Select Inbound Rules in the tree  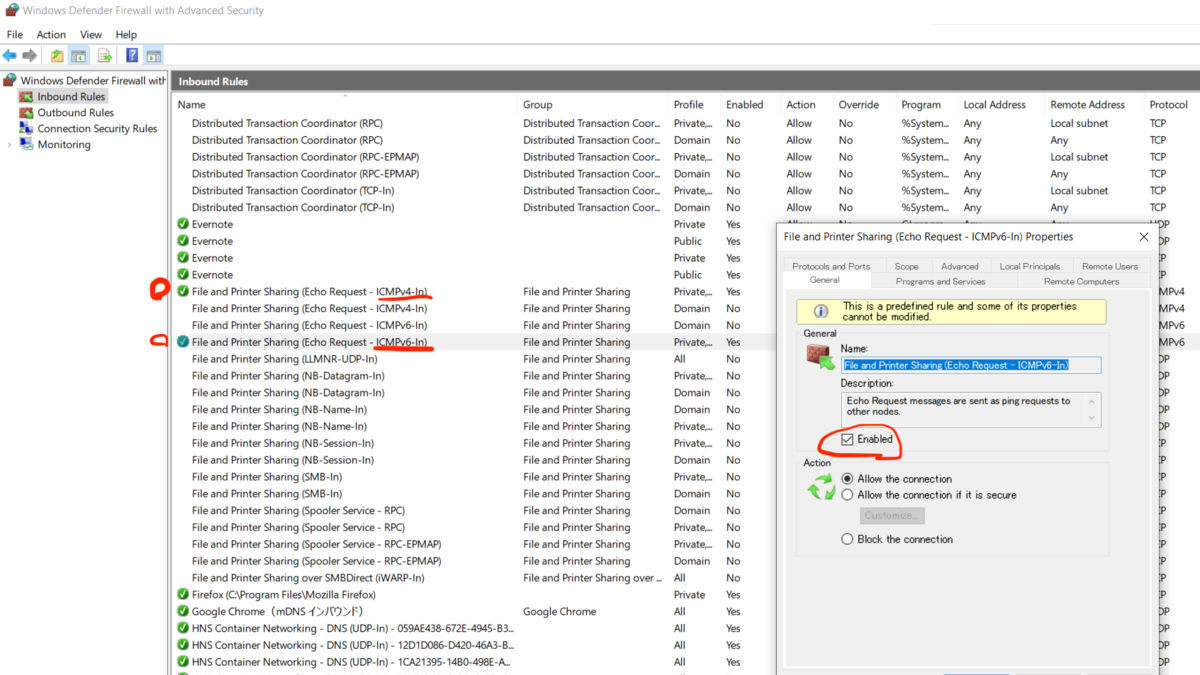[71, 97]
